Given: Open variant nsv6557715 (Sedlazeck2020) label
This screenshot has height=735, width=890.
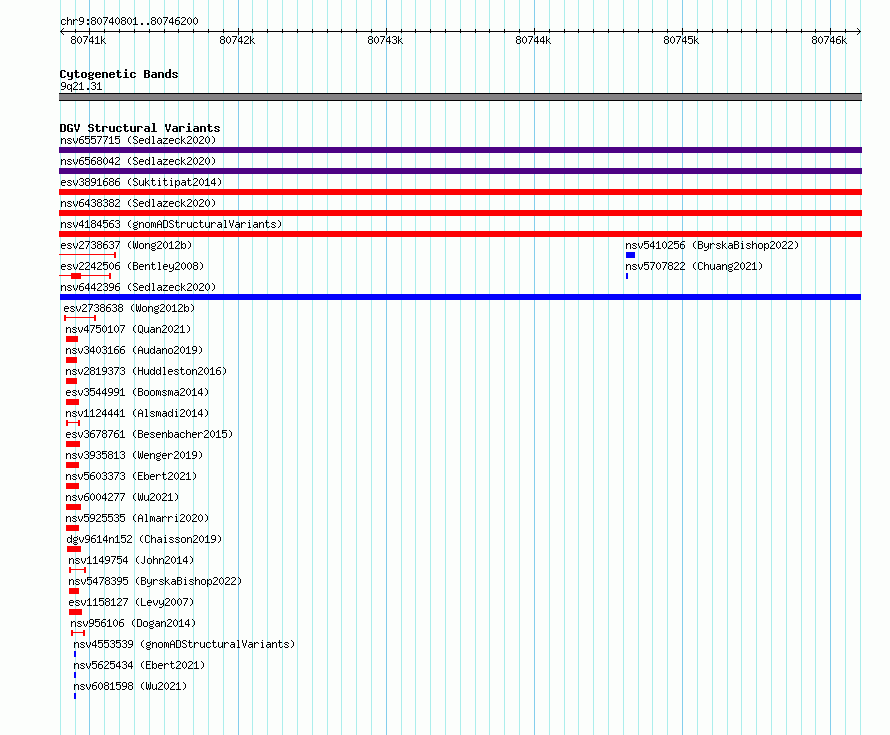Looking at the screenshot, I should [138, 140].
